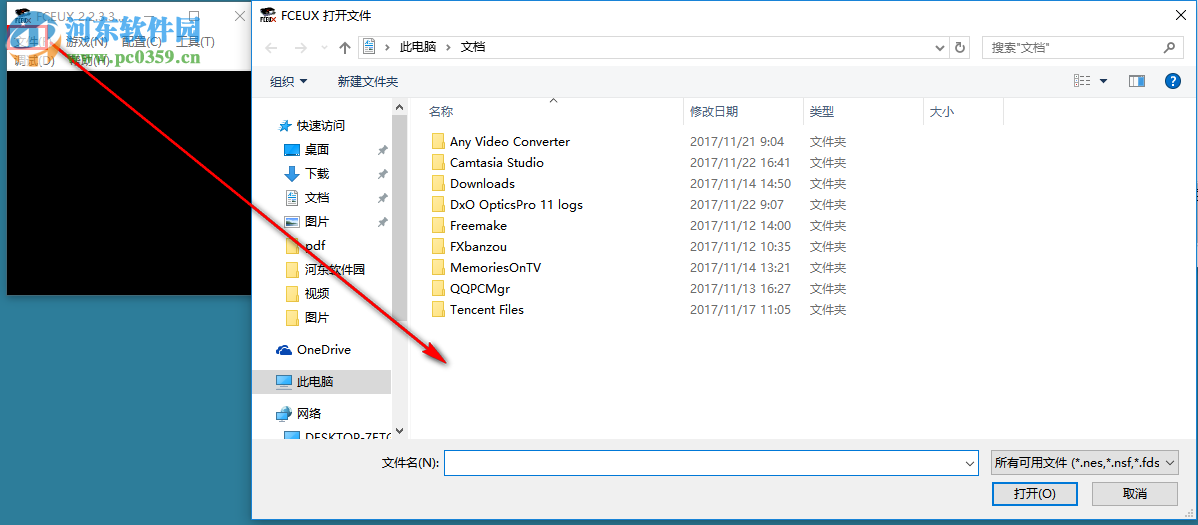This screenshot has height=525, width=1198.
Task: Click the search magnifier icon
Action: click(x=1168, y=47)
